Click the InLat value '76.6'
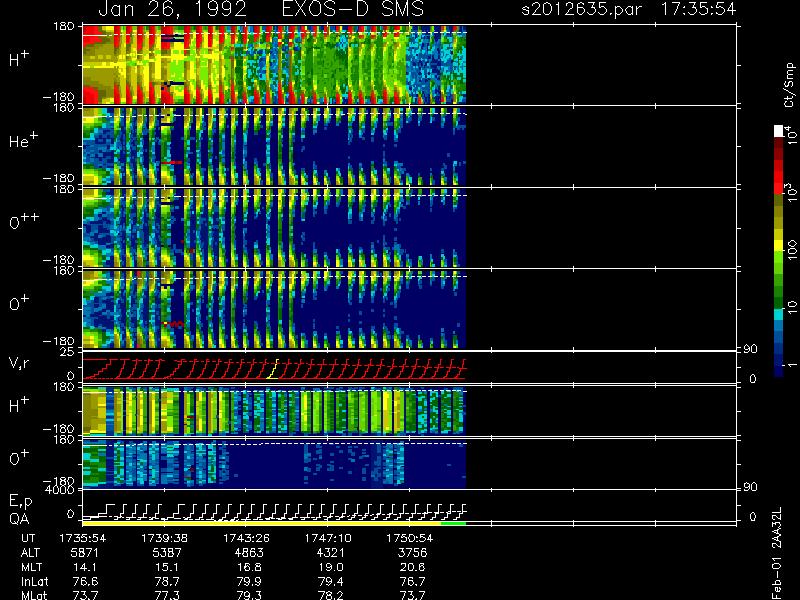 85,581
